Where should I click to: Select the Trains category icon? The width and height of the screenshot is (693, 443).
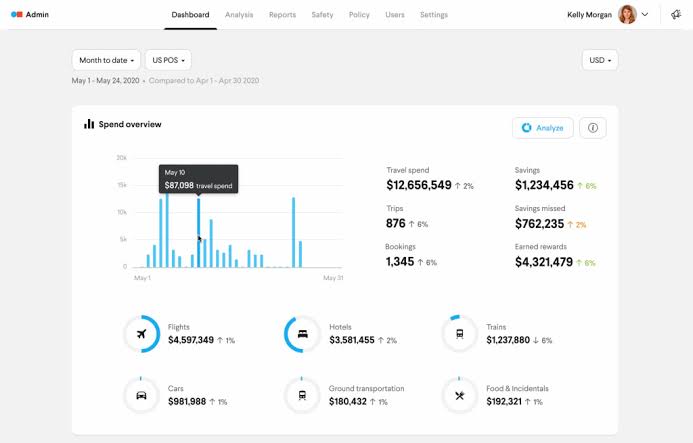click(460, 334)
